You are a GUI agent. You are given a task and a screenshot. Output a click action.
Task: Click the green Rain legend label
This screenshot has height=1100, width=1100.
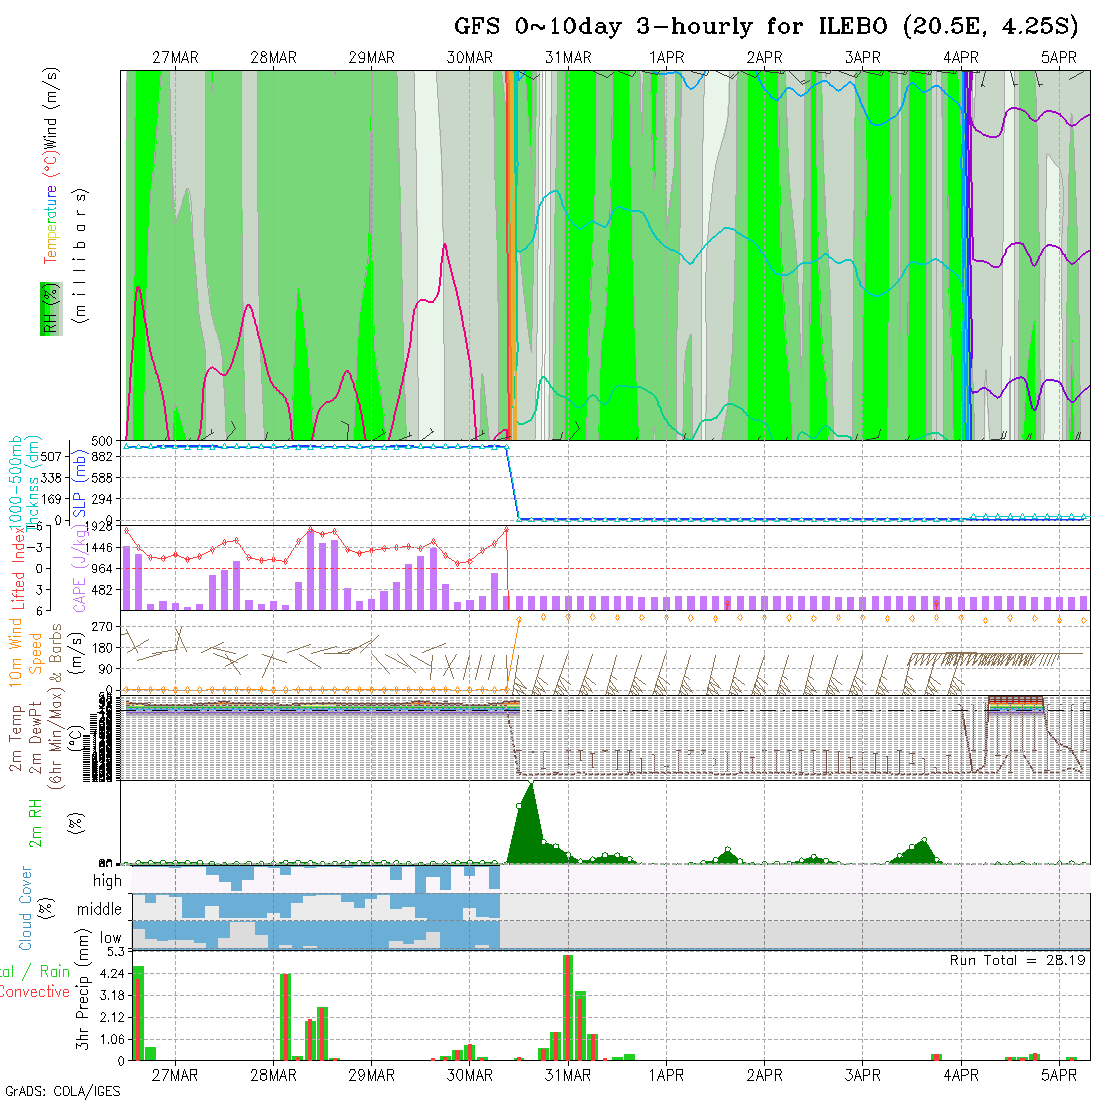tap(54, 972)
